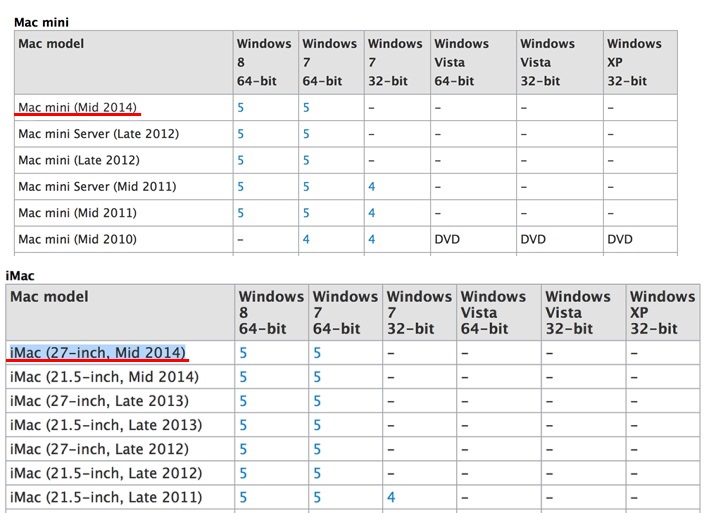Click Windows 8 64-bit header in Mac mini table
This screenshot has height=513, width=704.
(x=264, y=62)
